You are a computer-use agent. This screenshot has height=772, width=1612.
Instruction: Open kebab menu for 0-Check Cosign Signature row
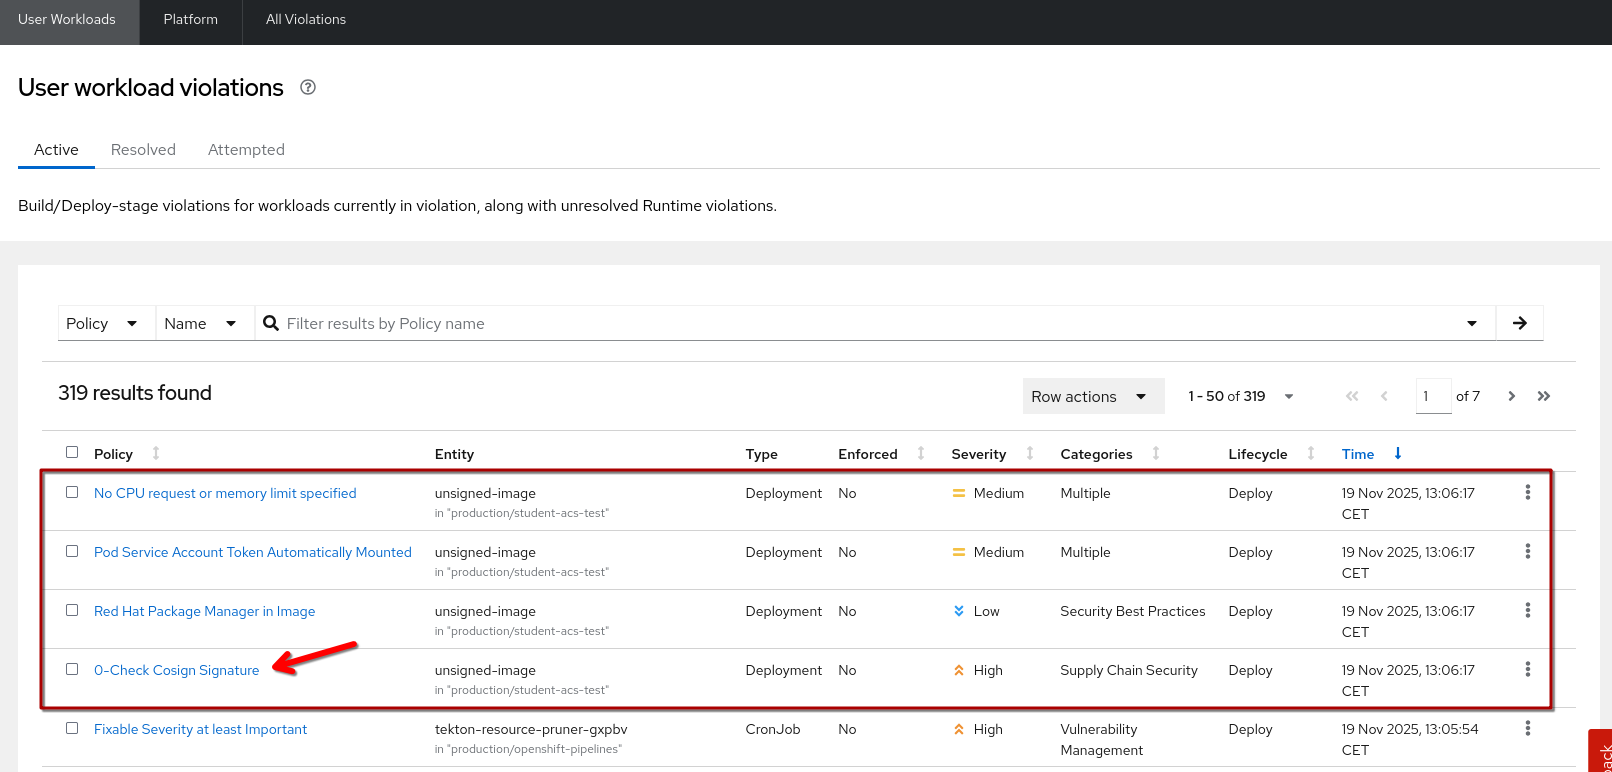click(1527, 669)
